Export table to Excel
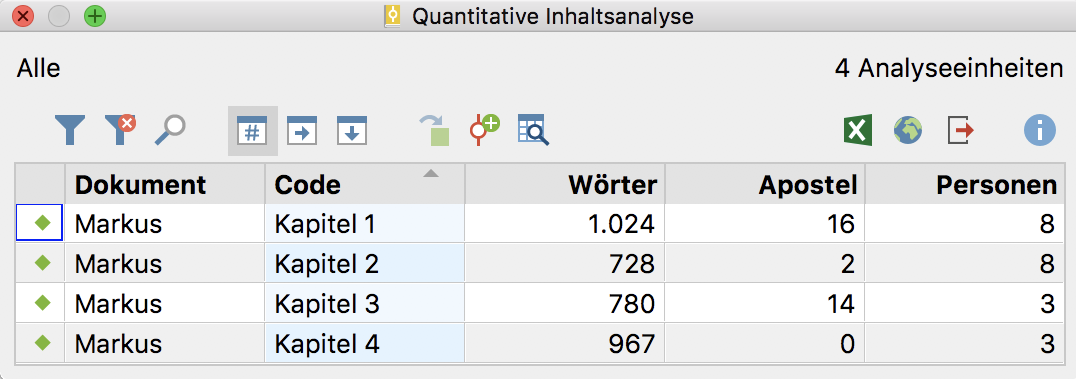 858,130
